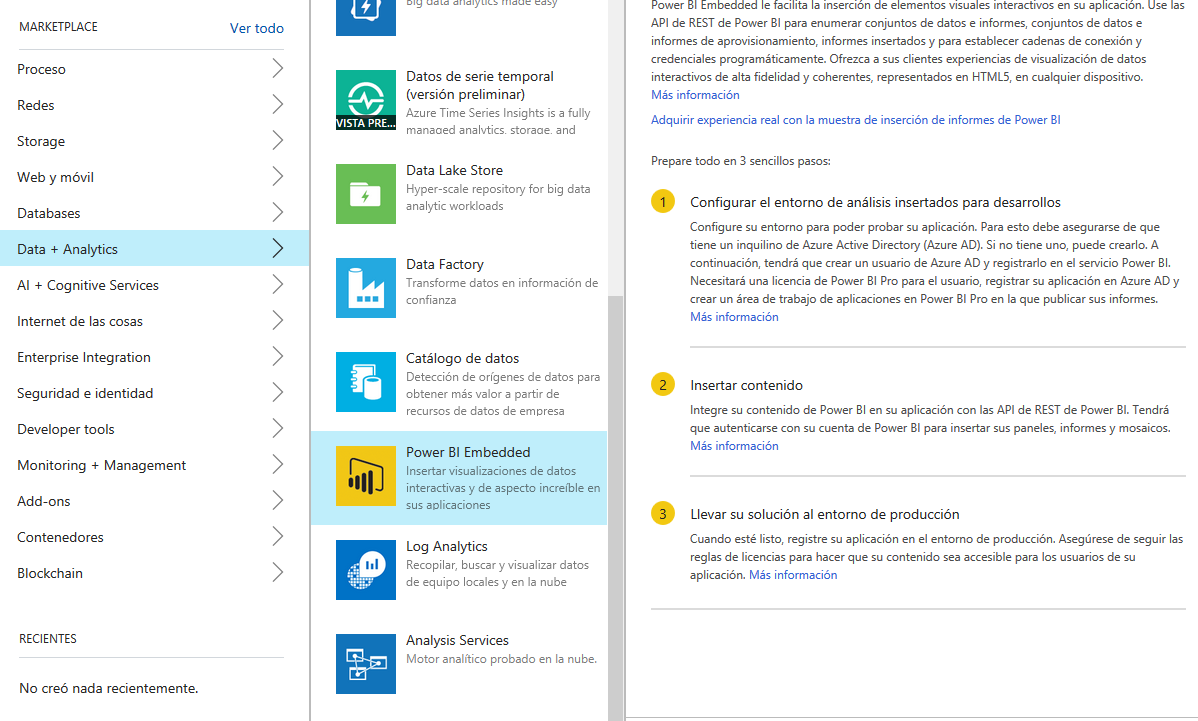Viewport: 1198px width, 721px height.
Task: Expand the Proceso category chevron
Action: click(277, 69)
